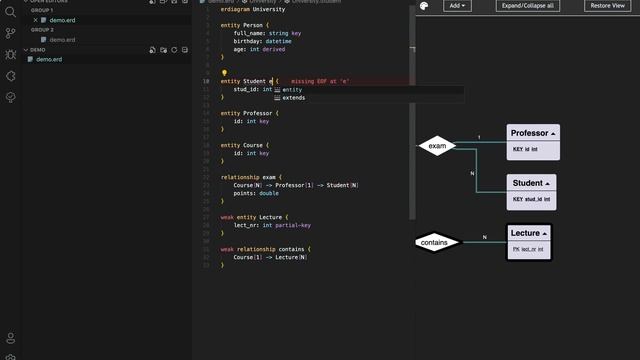This screenshot has height=360, width=640.
Task: Open the Accounts menu icon
Action: coord(10,338)
